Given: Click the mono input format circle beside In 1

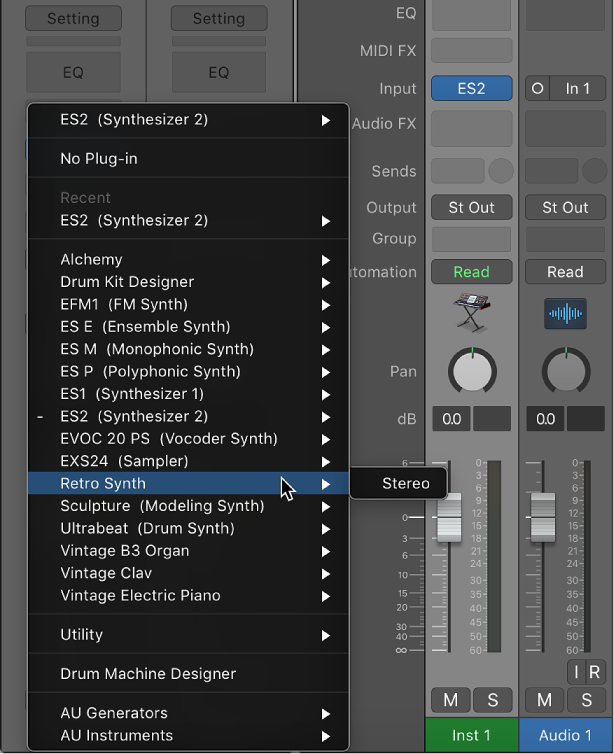Looking at the screenshot, I should 538,89.
